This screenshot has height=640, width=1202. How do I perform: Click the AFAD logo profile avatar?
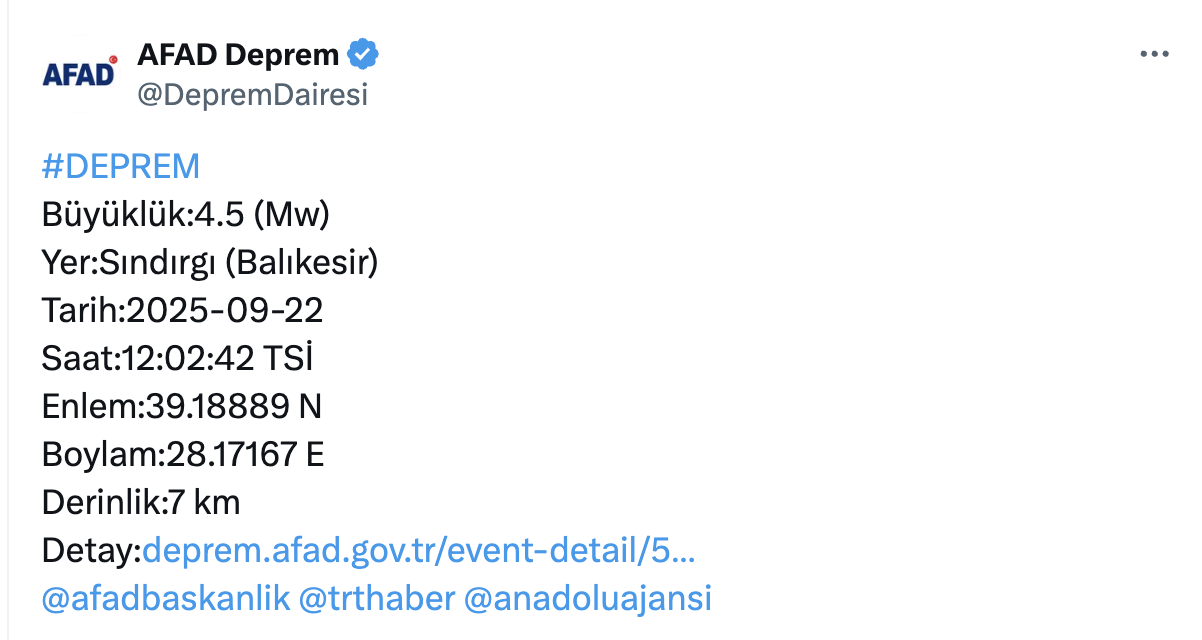[x=79, y=73]
